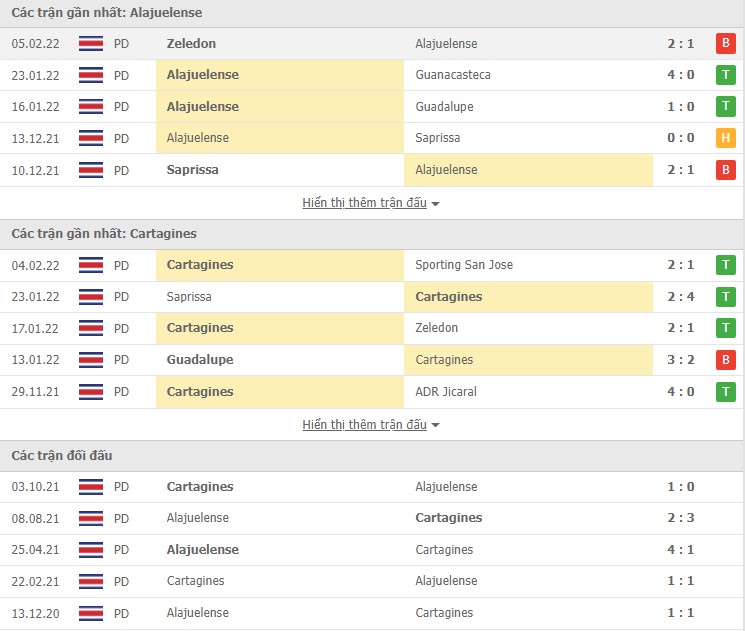Click Costa Rica flag in Zeledon vs Alajuelense row
745x631 pixels.
pos(91,44)
